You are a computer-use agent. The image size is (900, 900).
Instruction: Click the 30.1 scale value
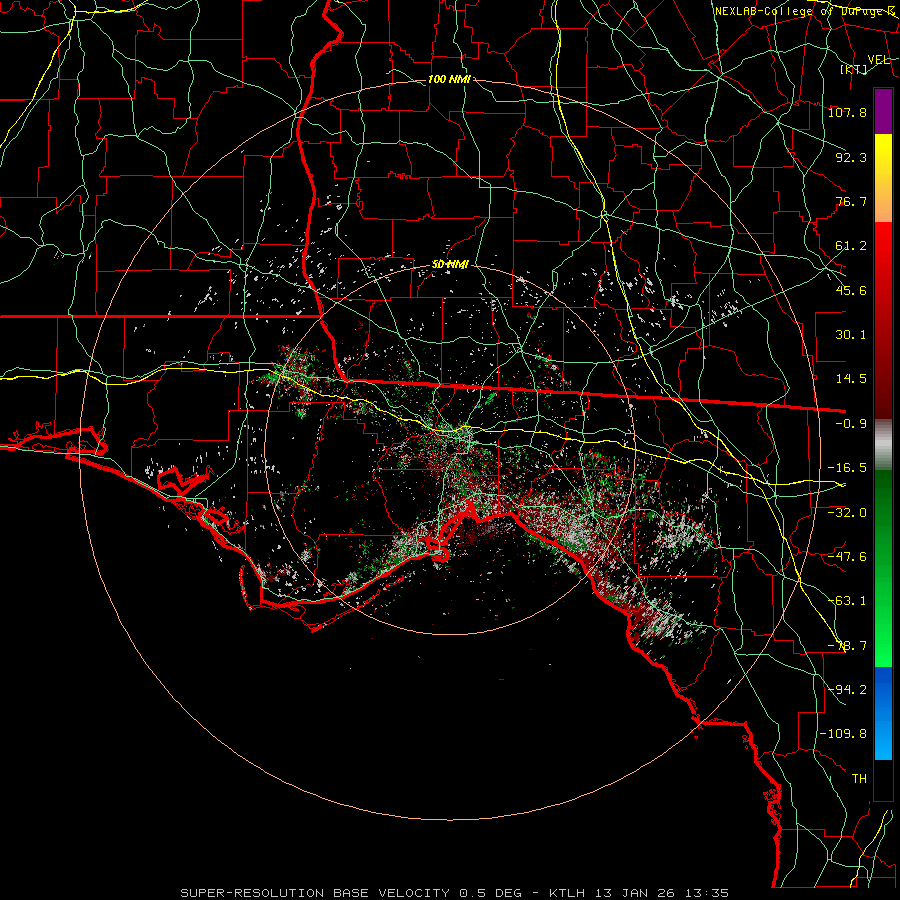coord(851,335)
